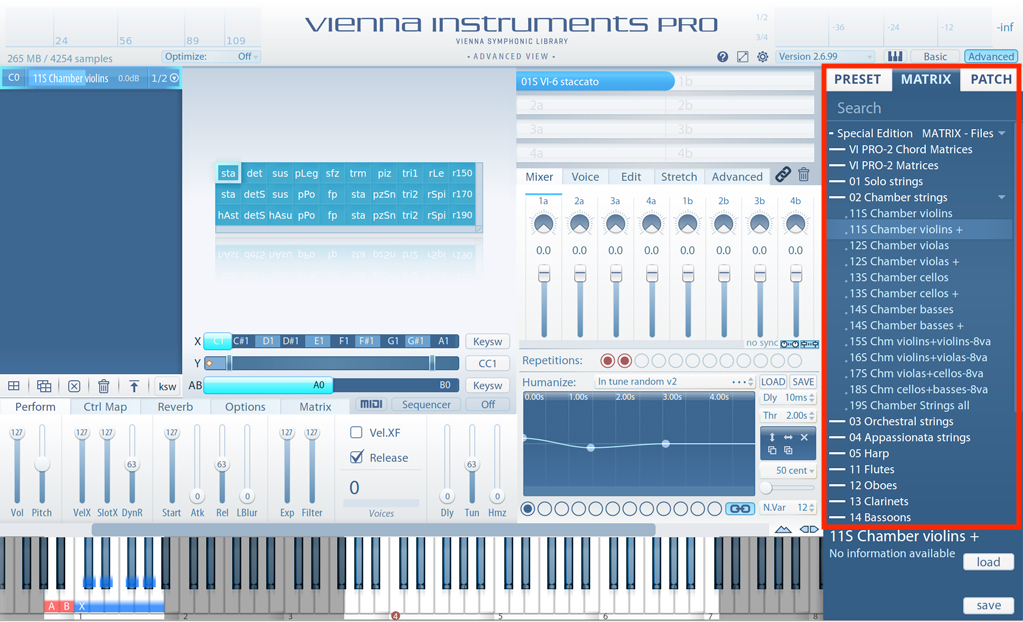Screen dimensions: 1023x622
Task: Click the window resize icon near help
Action: [x=742, y=57]
